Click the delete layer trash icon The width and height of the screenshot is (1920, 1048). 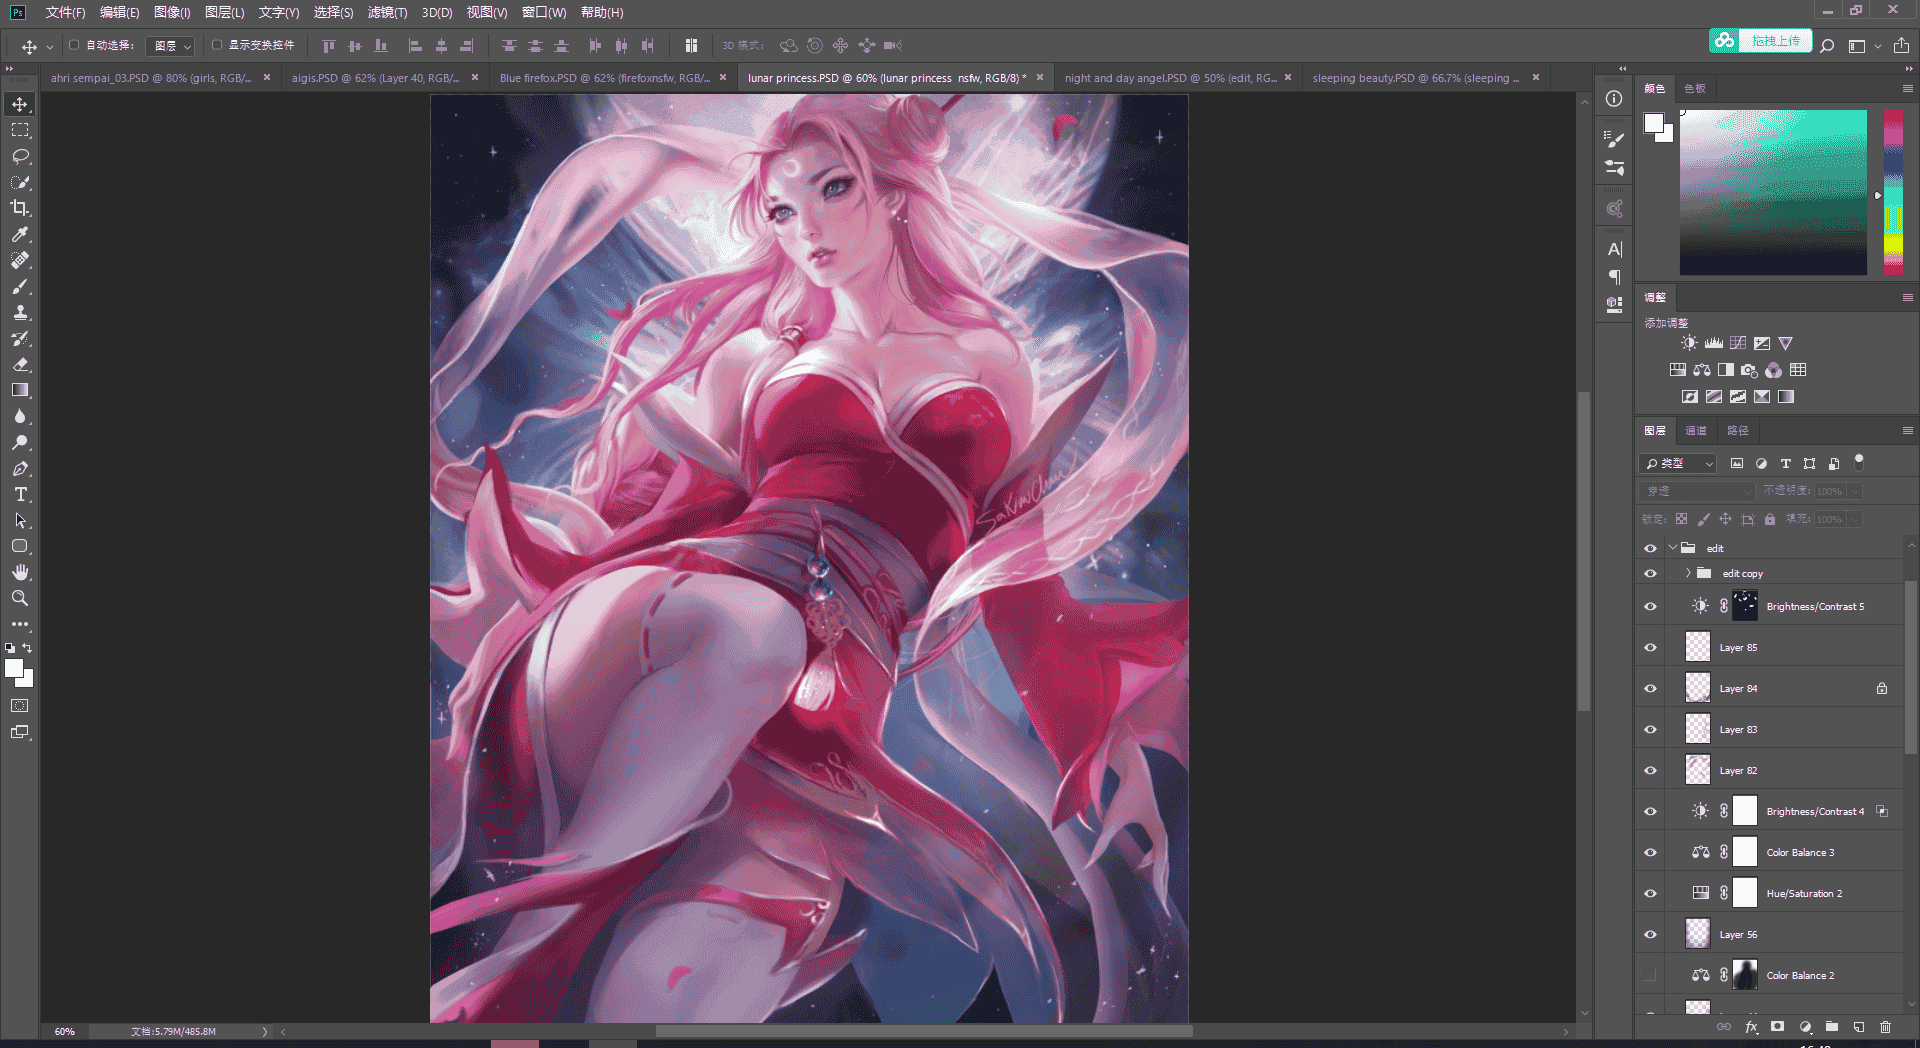[1885, 1027]
